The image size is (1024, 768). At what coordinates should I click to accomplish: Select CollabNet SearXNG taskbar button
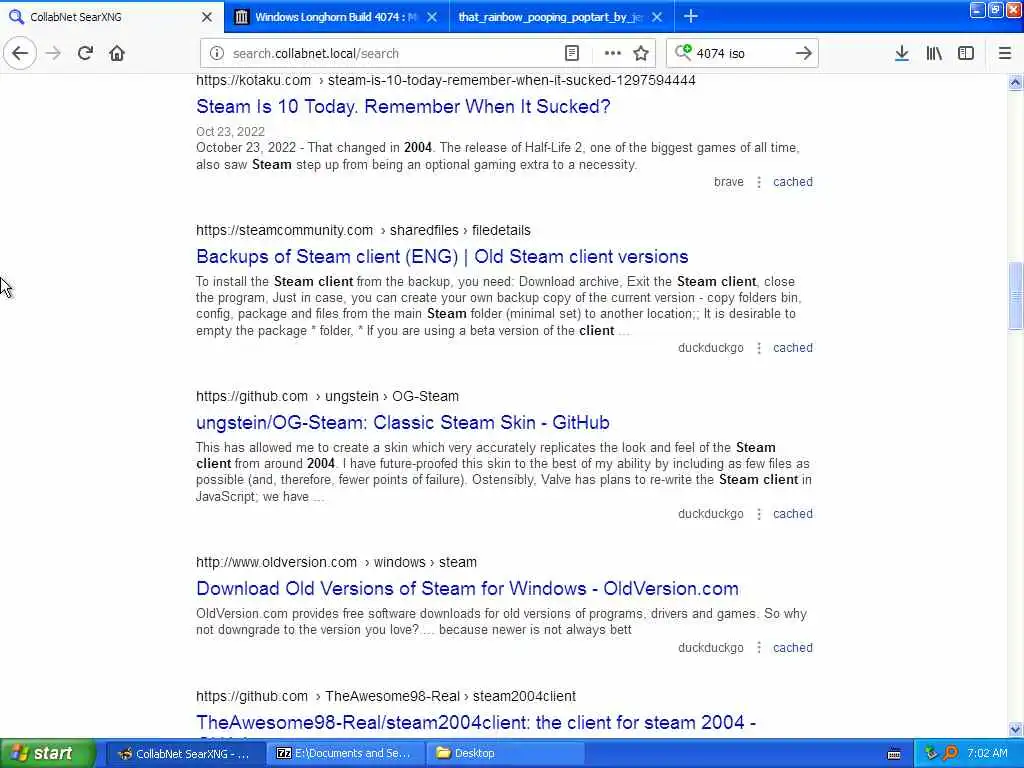click(x=185, y=754)
